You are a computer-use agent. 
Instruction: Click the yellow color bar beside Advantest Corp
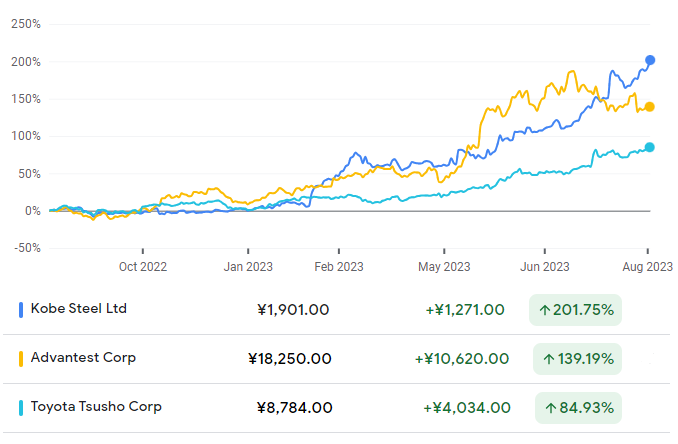pos(21,358)
